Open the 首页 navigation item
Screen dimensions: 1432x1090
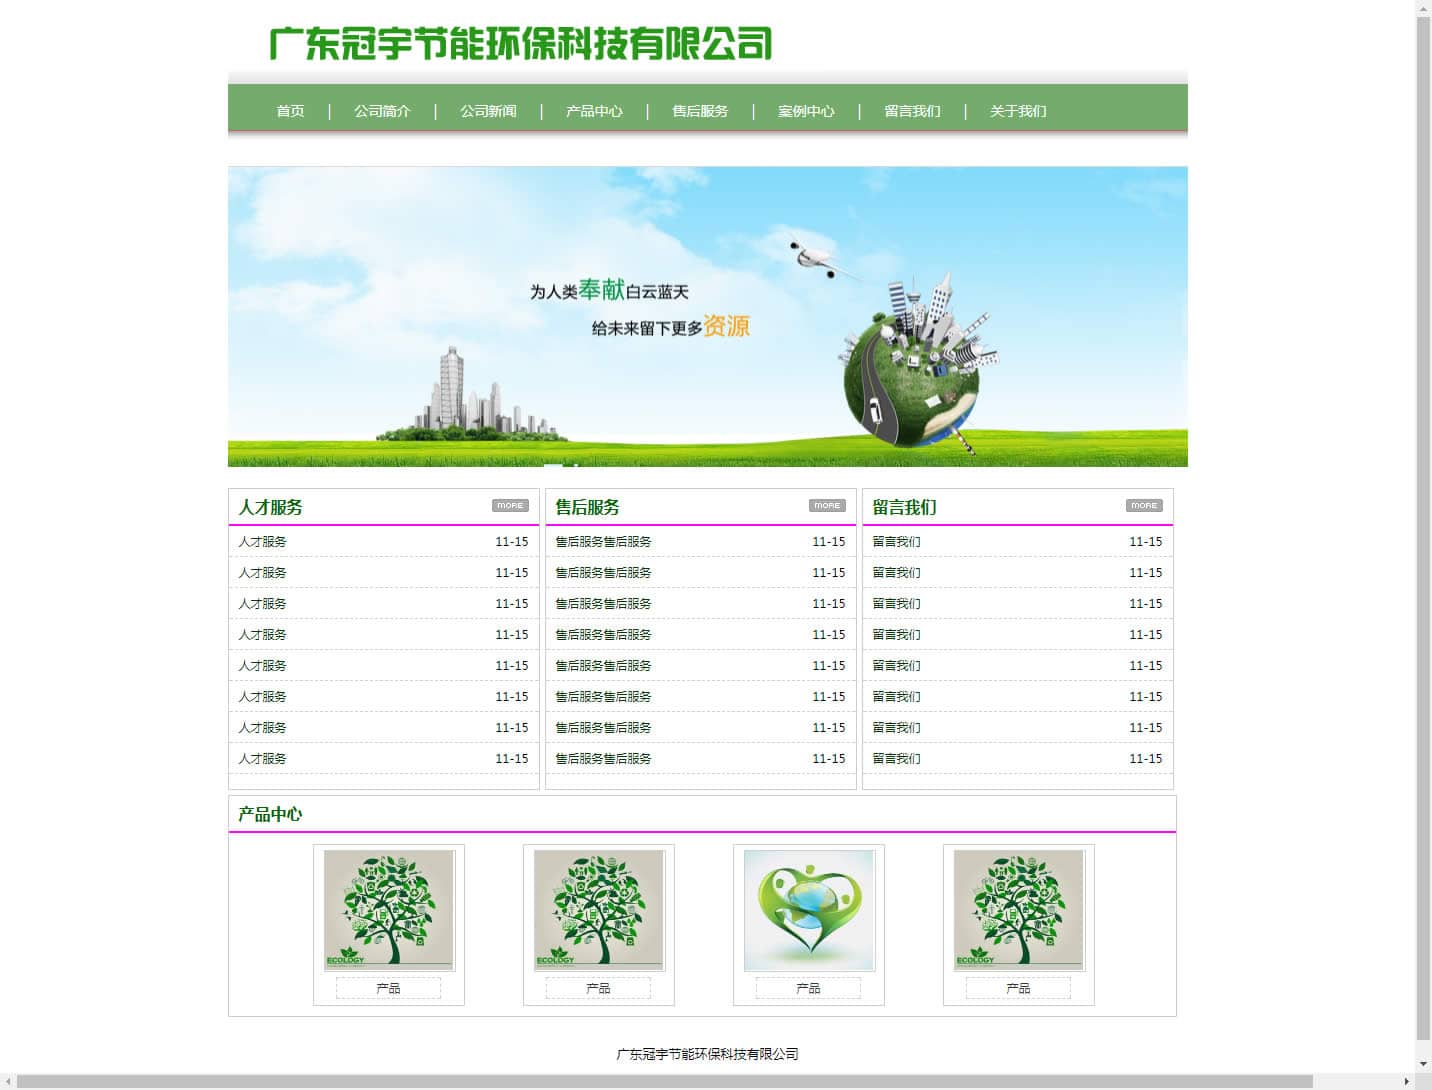click(x=290, y=111)
